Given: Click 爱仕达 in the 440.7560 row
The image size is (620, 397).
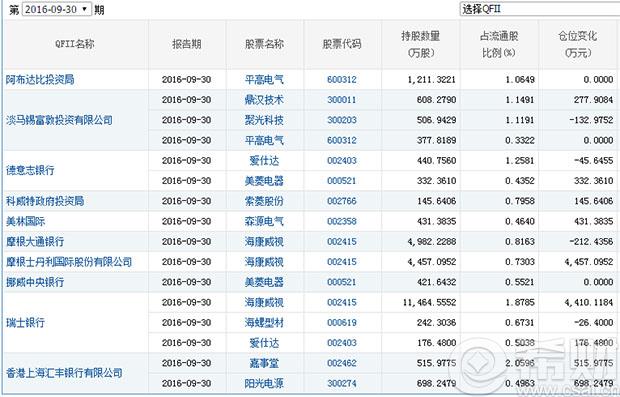Looking at the screenshot, I should tap(264, 161).
